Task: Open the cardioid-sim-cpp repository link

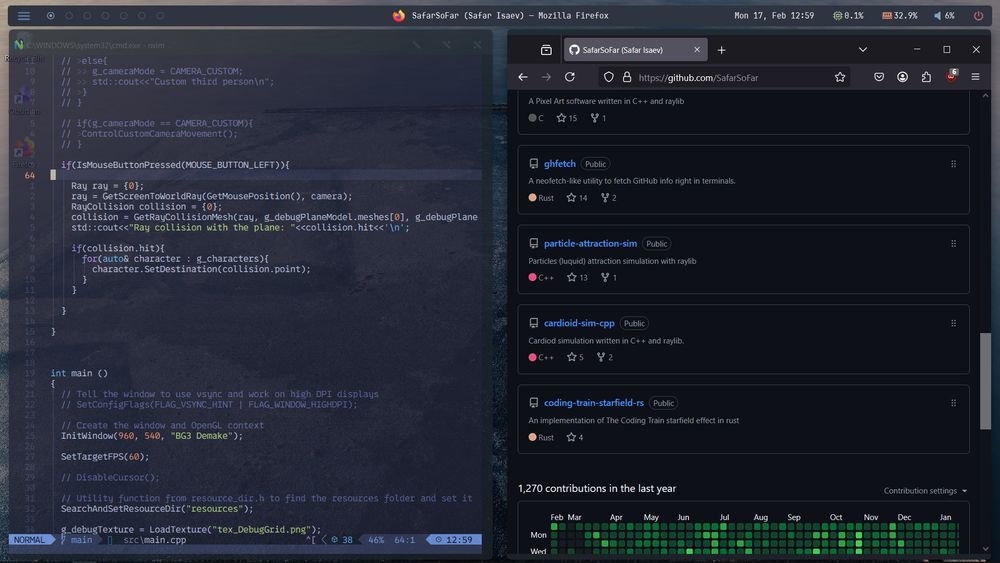Action: coord(579,323)
